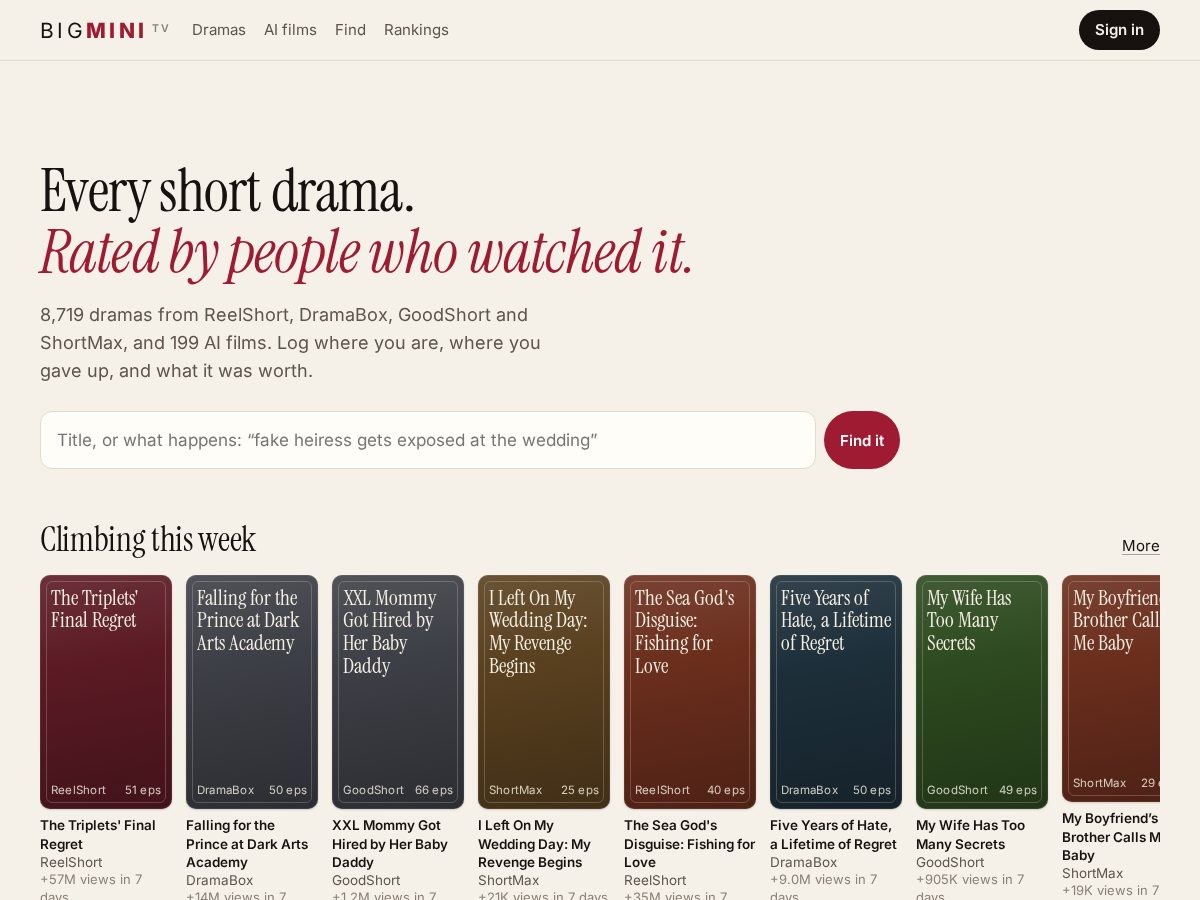Click Five Years of Hate title link

[x=833, y=835]
